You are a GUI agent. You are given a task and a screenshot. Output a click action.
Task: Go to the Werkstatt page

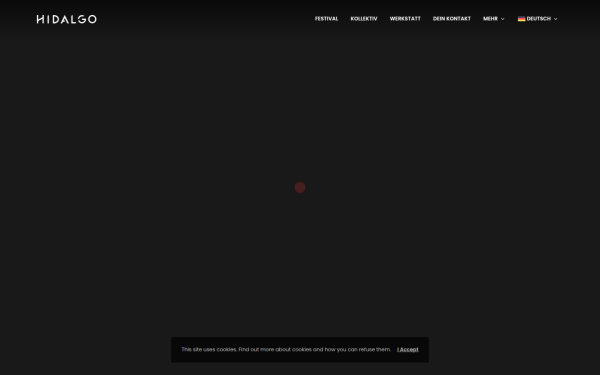405,19
